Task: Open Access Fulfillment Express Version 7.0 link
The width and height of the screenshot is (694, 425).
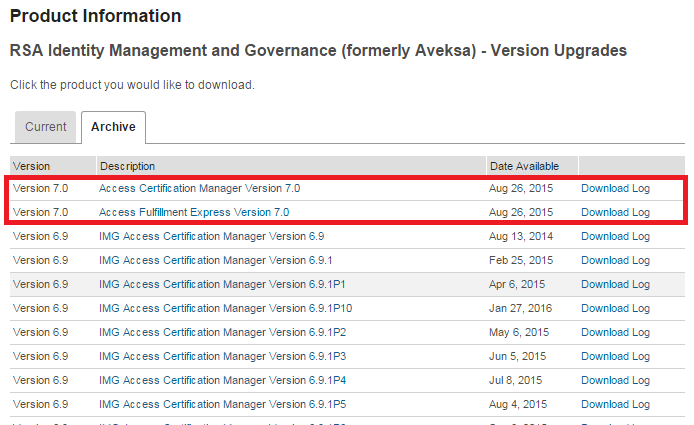Action: [x=194, y=212]
